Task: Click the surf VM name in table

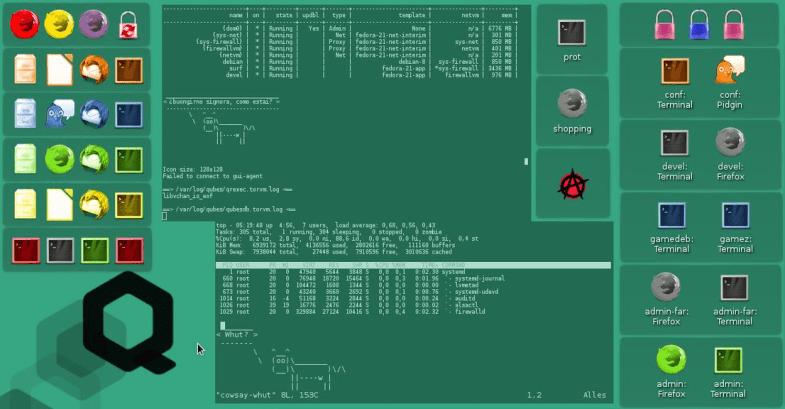Action: coord(236,68)
